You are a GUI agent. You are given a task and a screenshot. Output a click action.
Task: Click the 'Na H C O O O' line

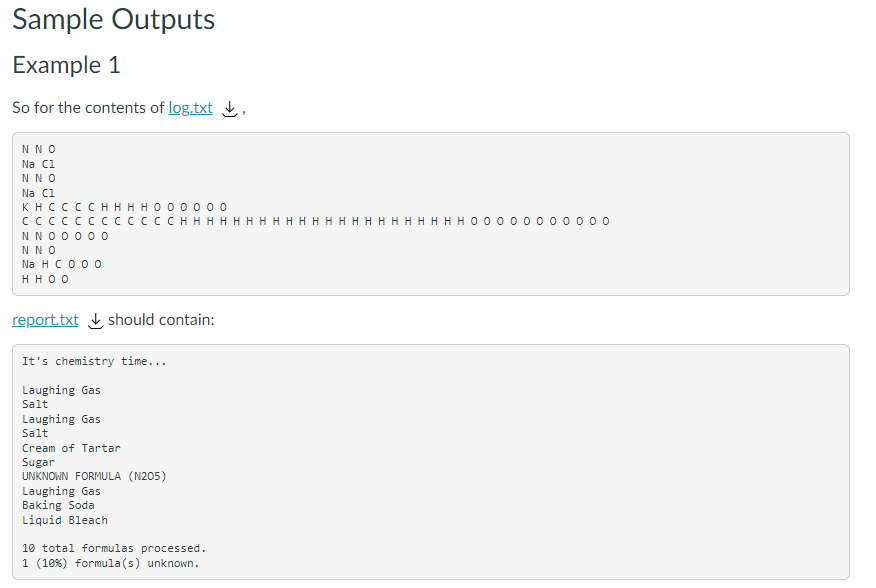(x=62, y=264)
